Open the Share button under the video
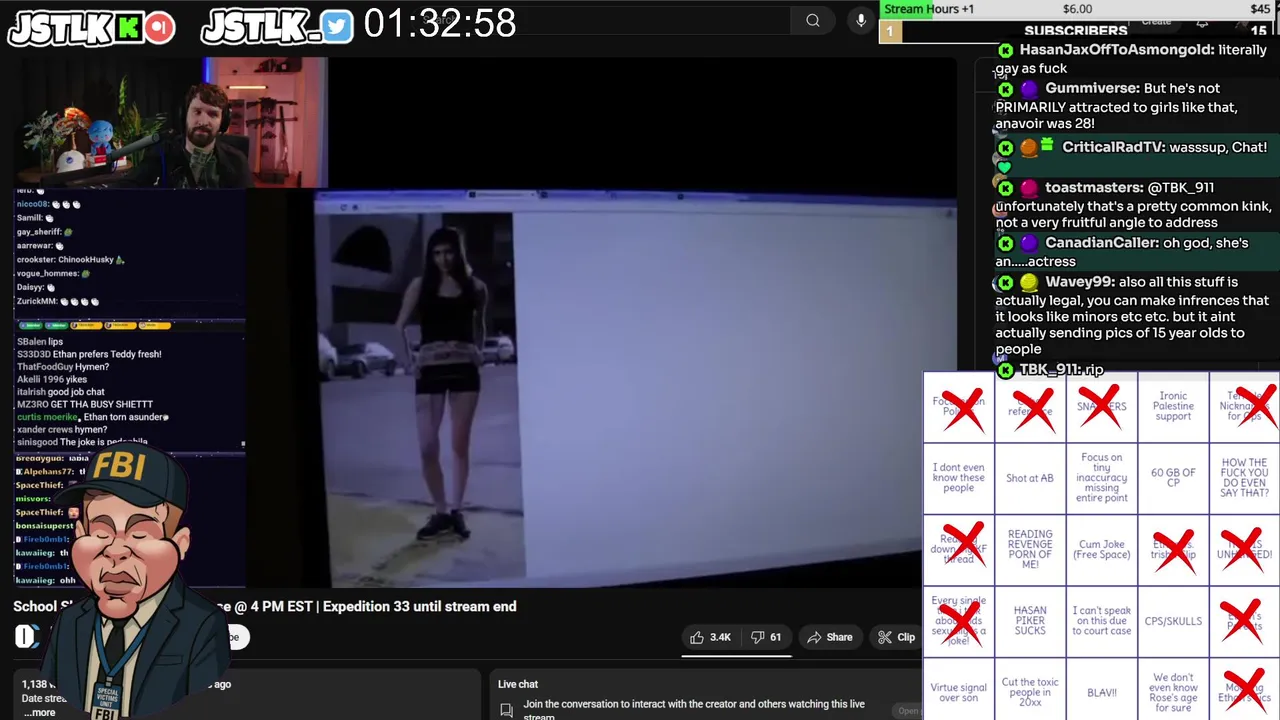The image size is (1280, 720). [830, 637]
